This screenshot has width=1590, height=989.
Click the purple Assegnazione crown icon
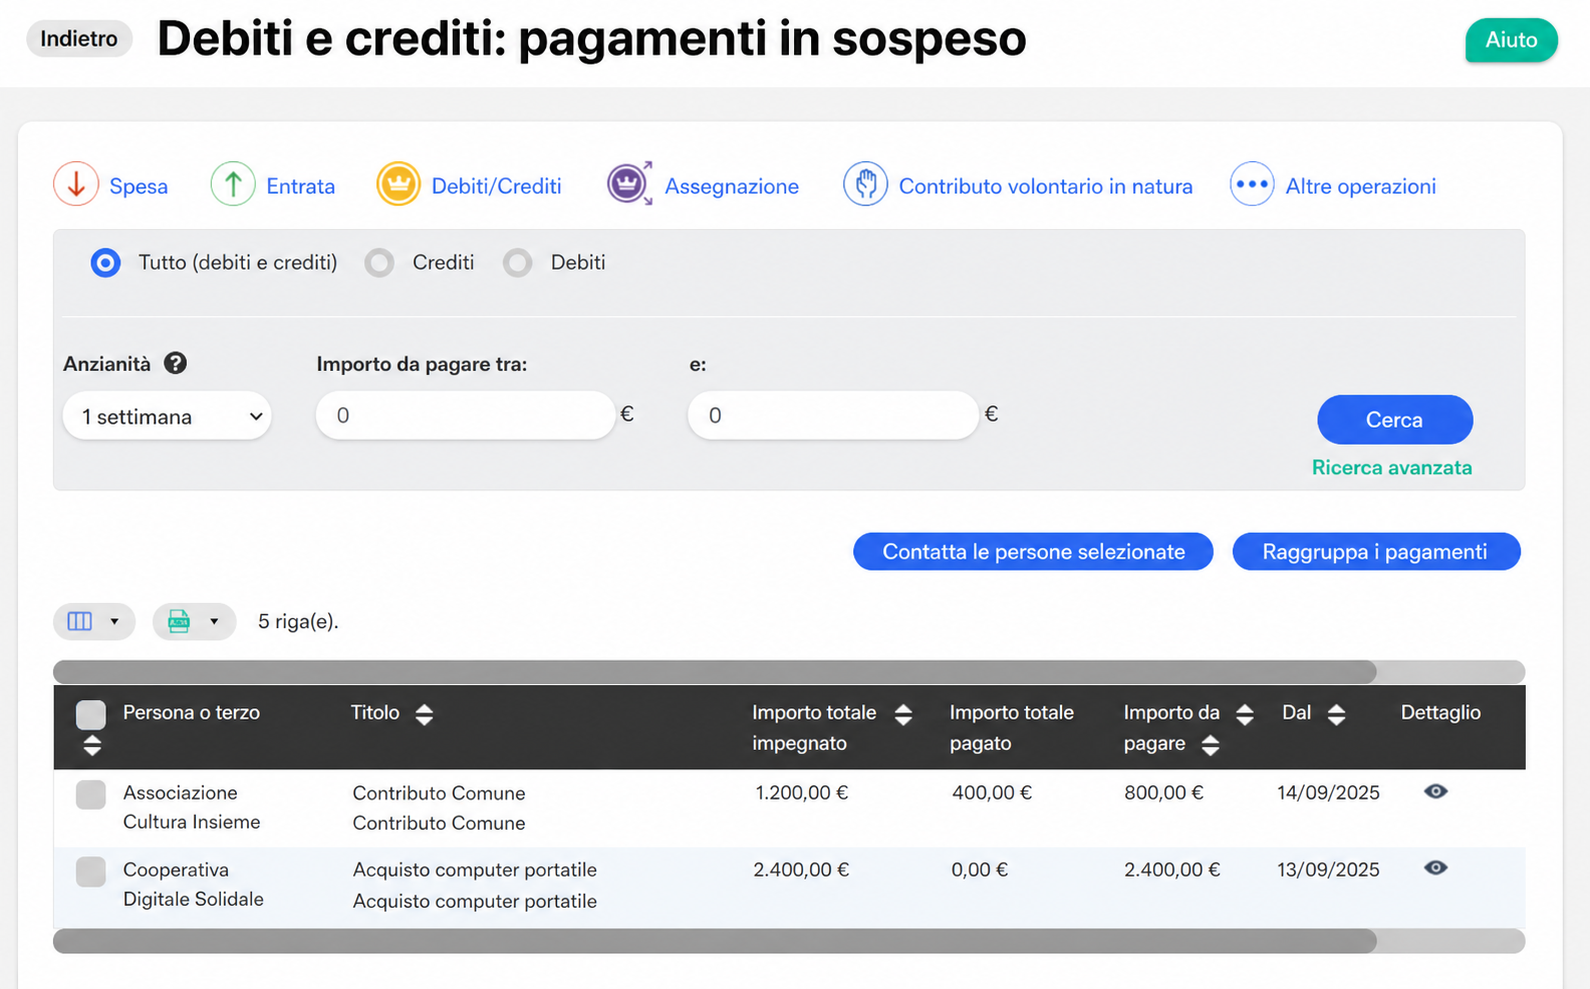coord(630,184)
